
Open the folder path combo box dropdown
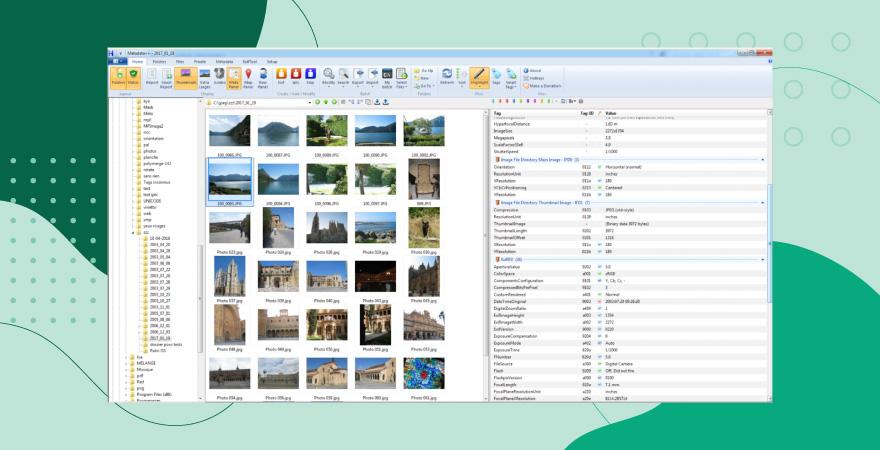click(x=310, y=102)
